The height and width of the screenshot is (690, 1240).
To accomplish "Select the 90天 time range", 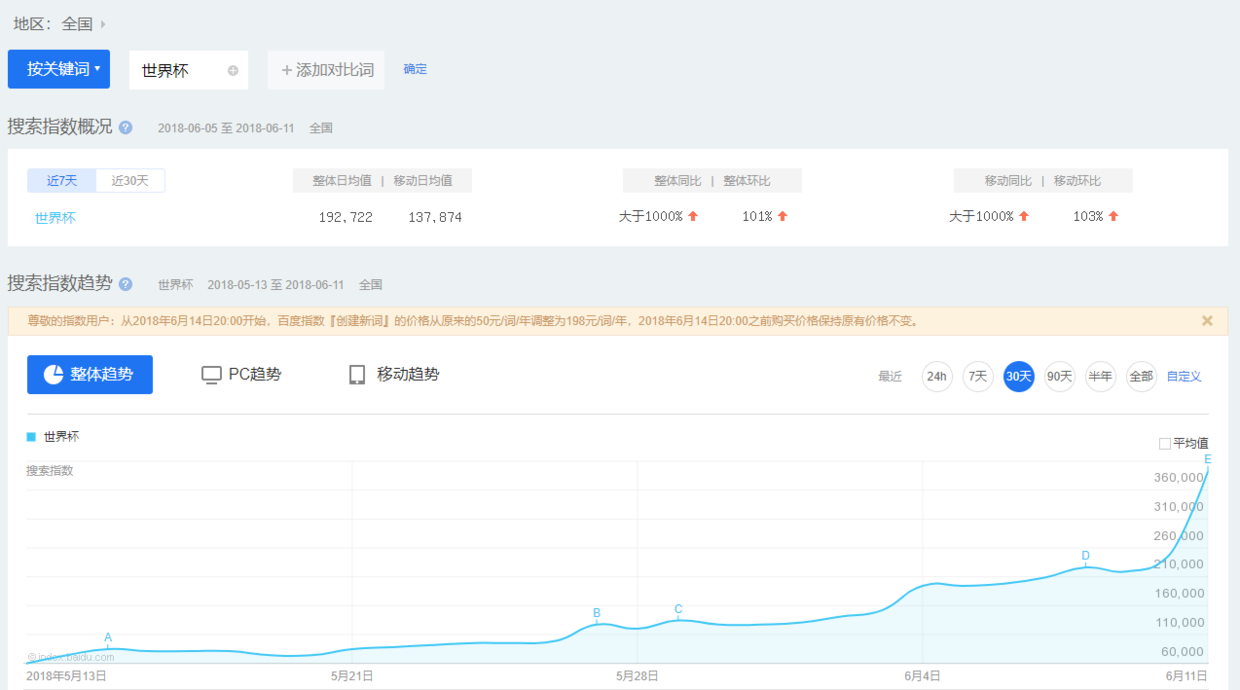I will pyautogui.click(x=1059, y=376).
